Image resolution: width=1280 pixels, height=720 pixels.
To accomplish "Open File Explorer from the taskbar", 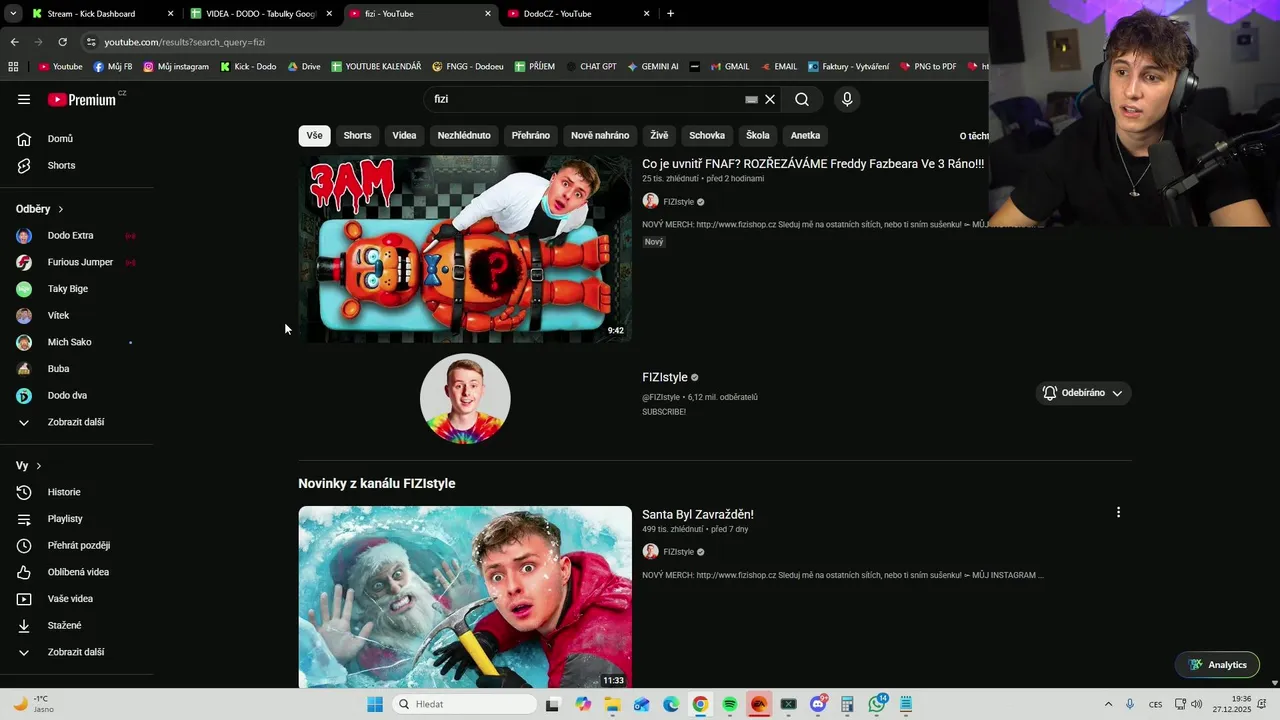I will pyautogui.click(x=612, y=704).
